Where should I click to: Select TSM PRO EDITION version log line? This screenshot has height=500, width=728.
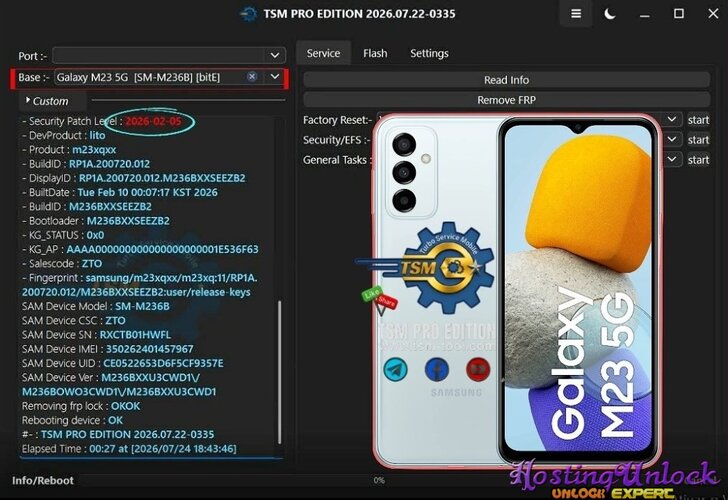pos(118,435)
